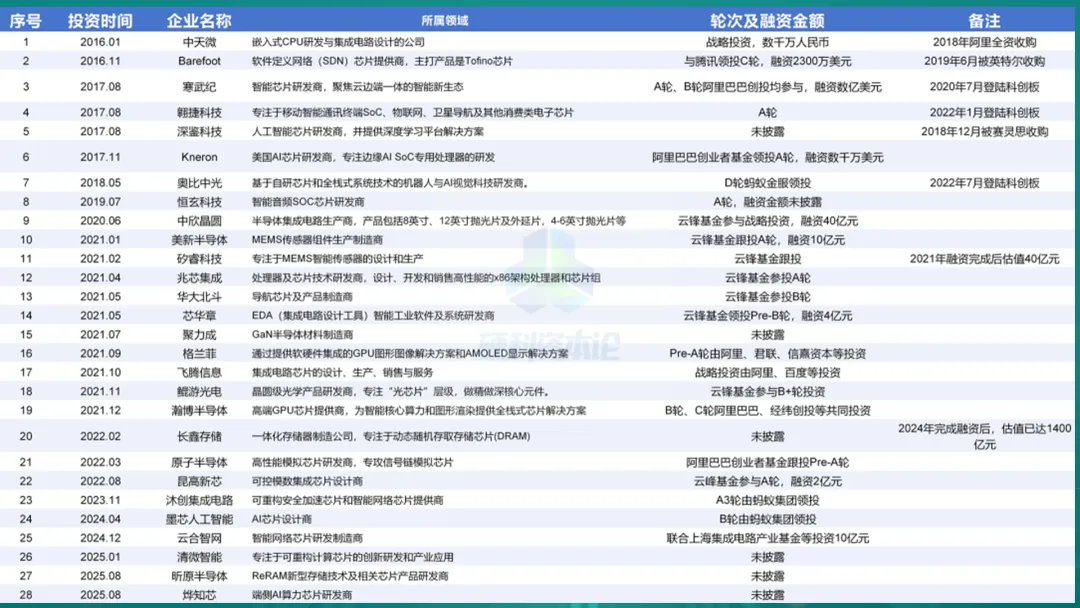The image size is (1080, 608).
Task: Select the company name 原子半导体
Action: 199,461
